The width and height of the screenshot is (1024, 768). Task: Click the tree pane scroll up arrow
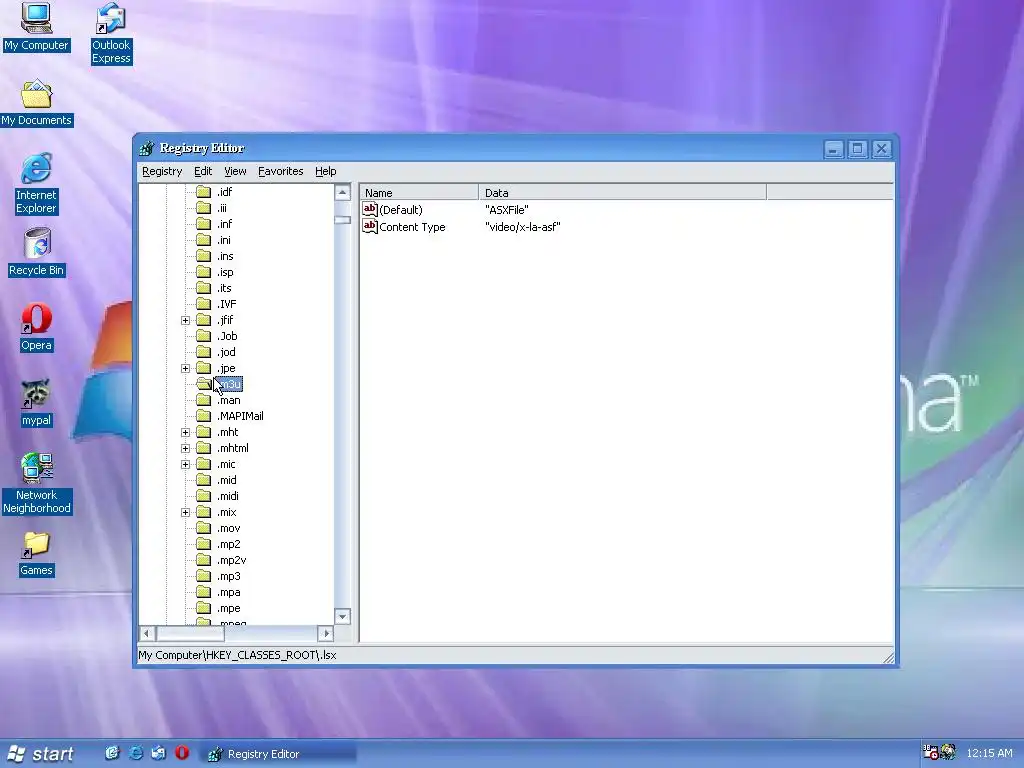point(342,192)
